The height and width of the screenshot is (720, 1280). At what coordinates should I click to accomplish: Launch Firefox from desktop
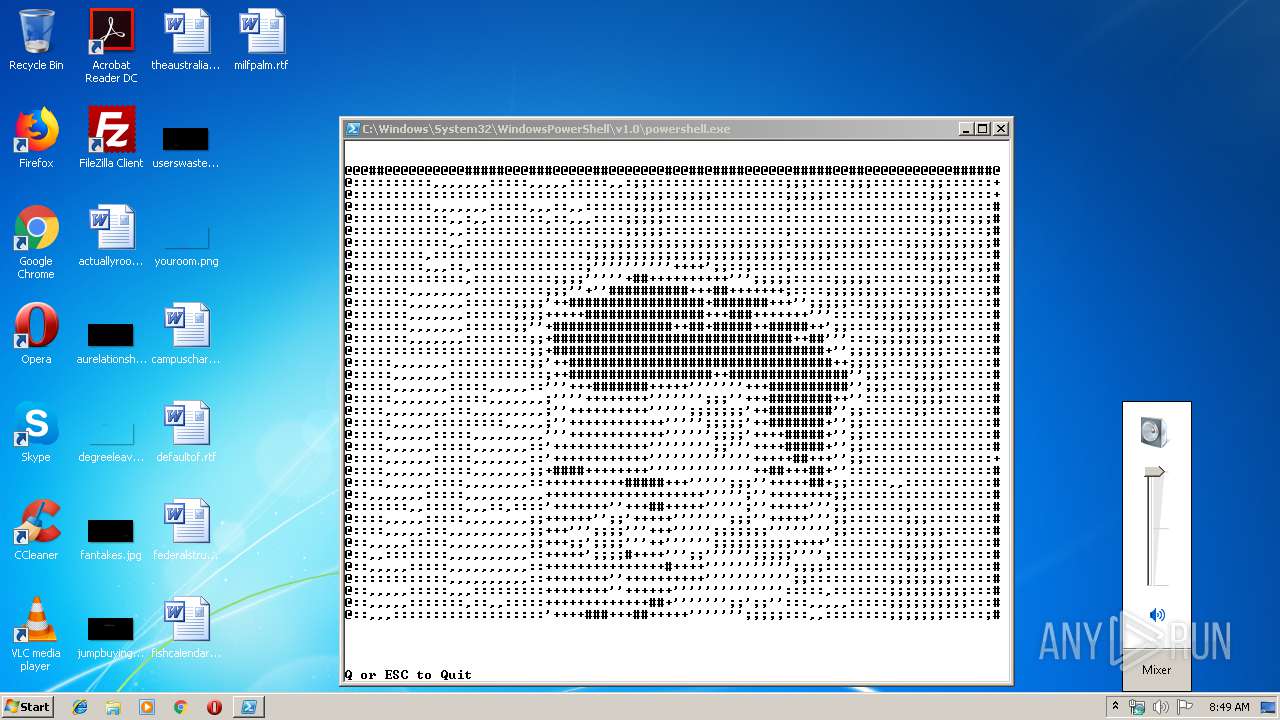coord(36,138)
